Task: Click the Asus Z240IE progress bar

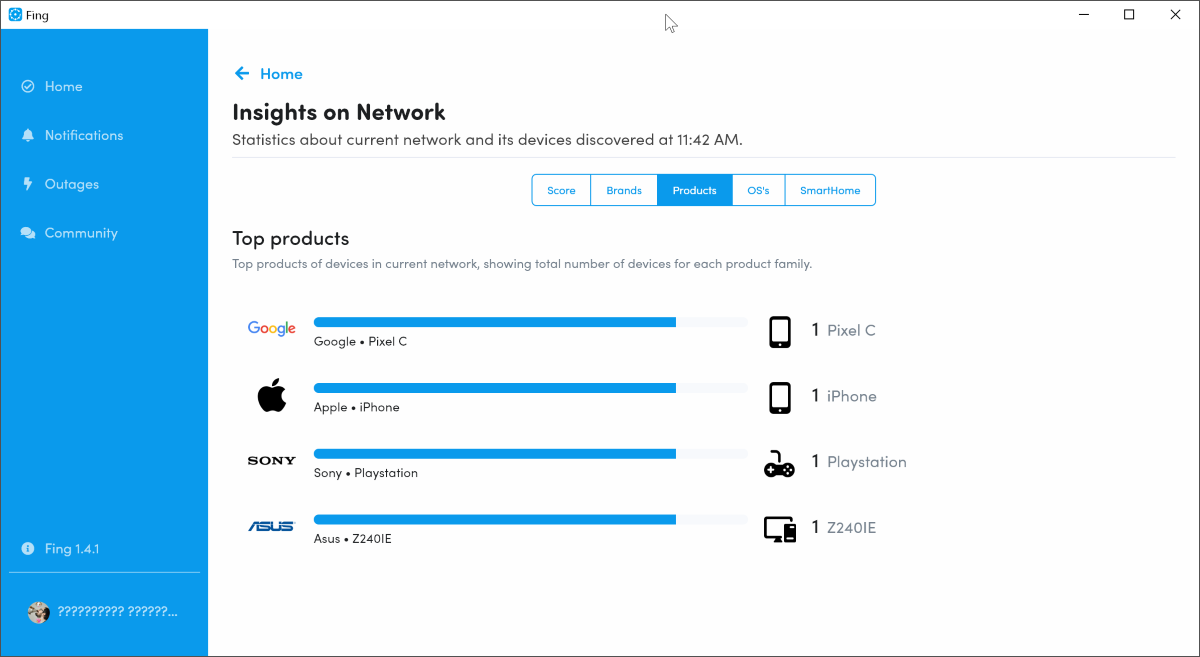Action: [x=531, y=520]
